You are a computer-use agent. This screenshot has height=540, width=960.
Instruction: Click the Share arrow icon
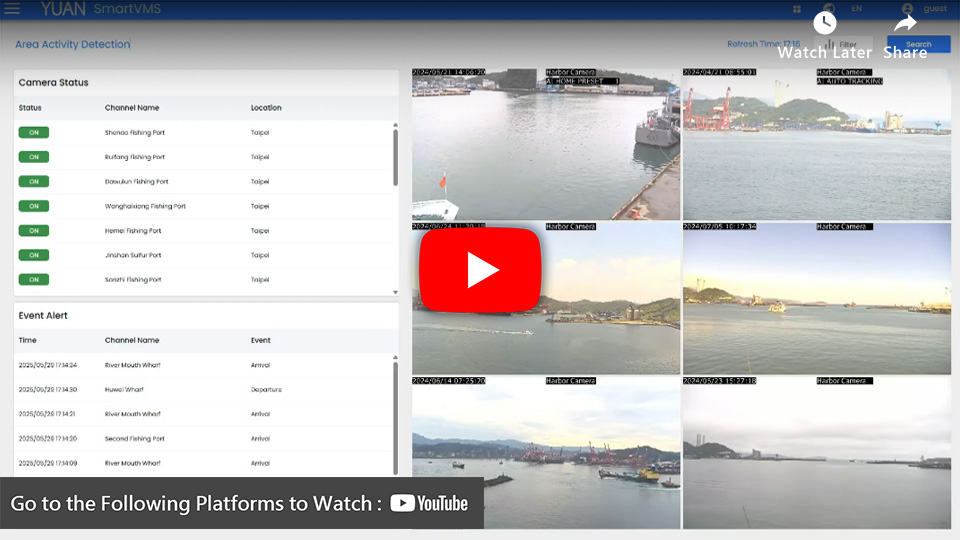pyautogui.click(x=905, y=23)
